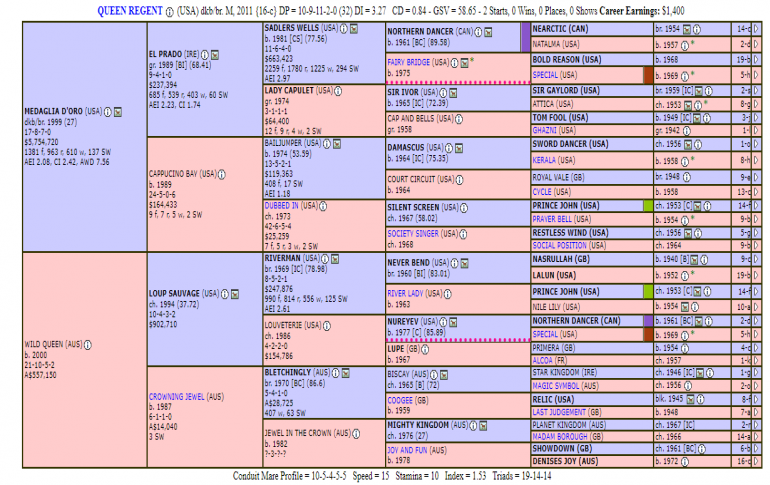Click the arrow ending the Nasrullah row
Screen dimensions: 770x485
[756, 259]
